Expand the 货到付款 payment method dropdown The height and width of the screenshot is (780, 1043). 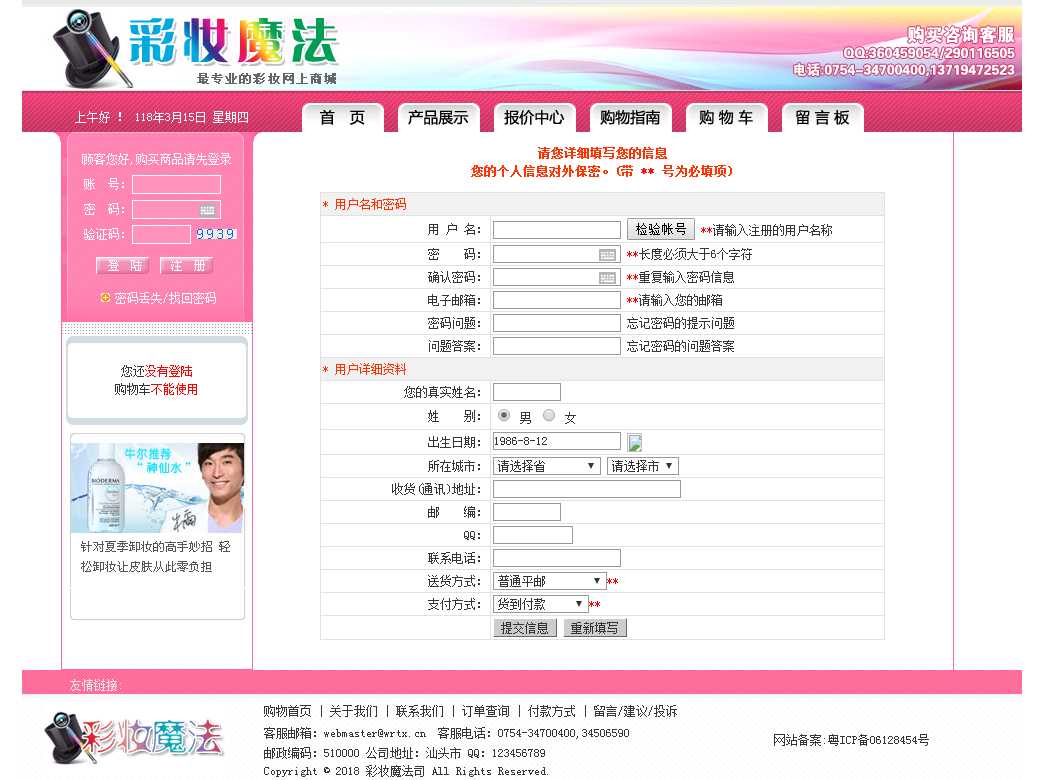tap(540, 604)
